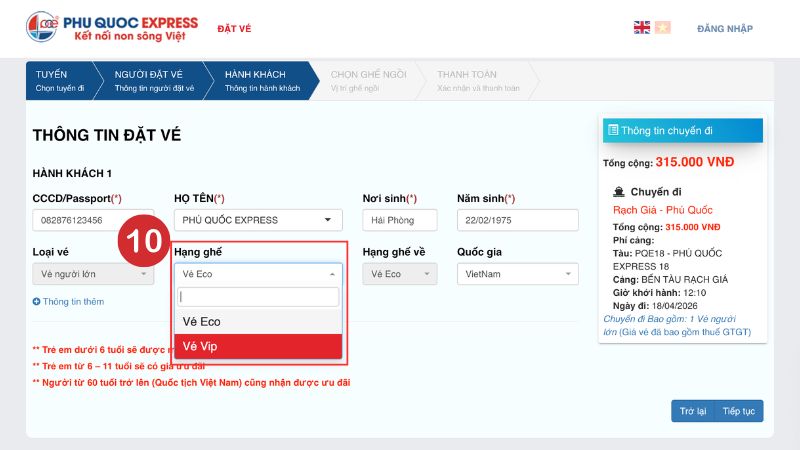
Task: Go to the TUYẾN step tab
Action: pos(60,81)
